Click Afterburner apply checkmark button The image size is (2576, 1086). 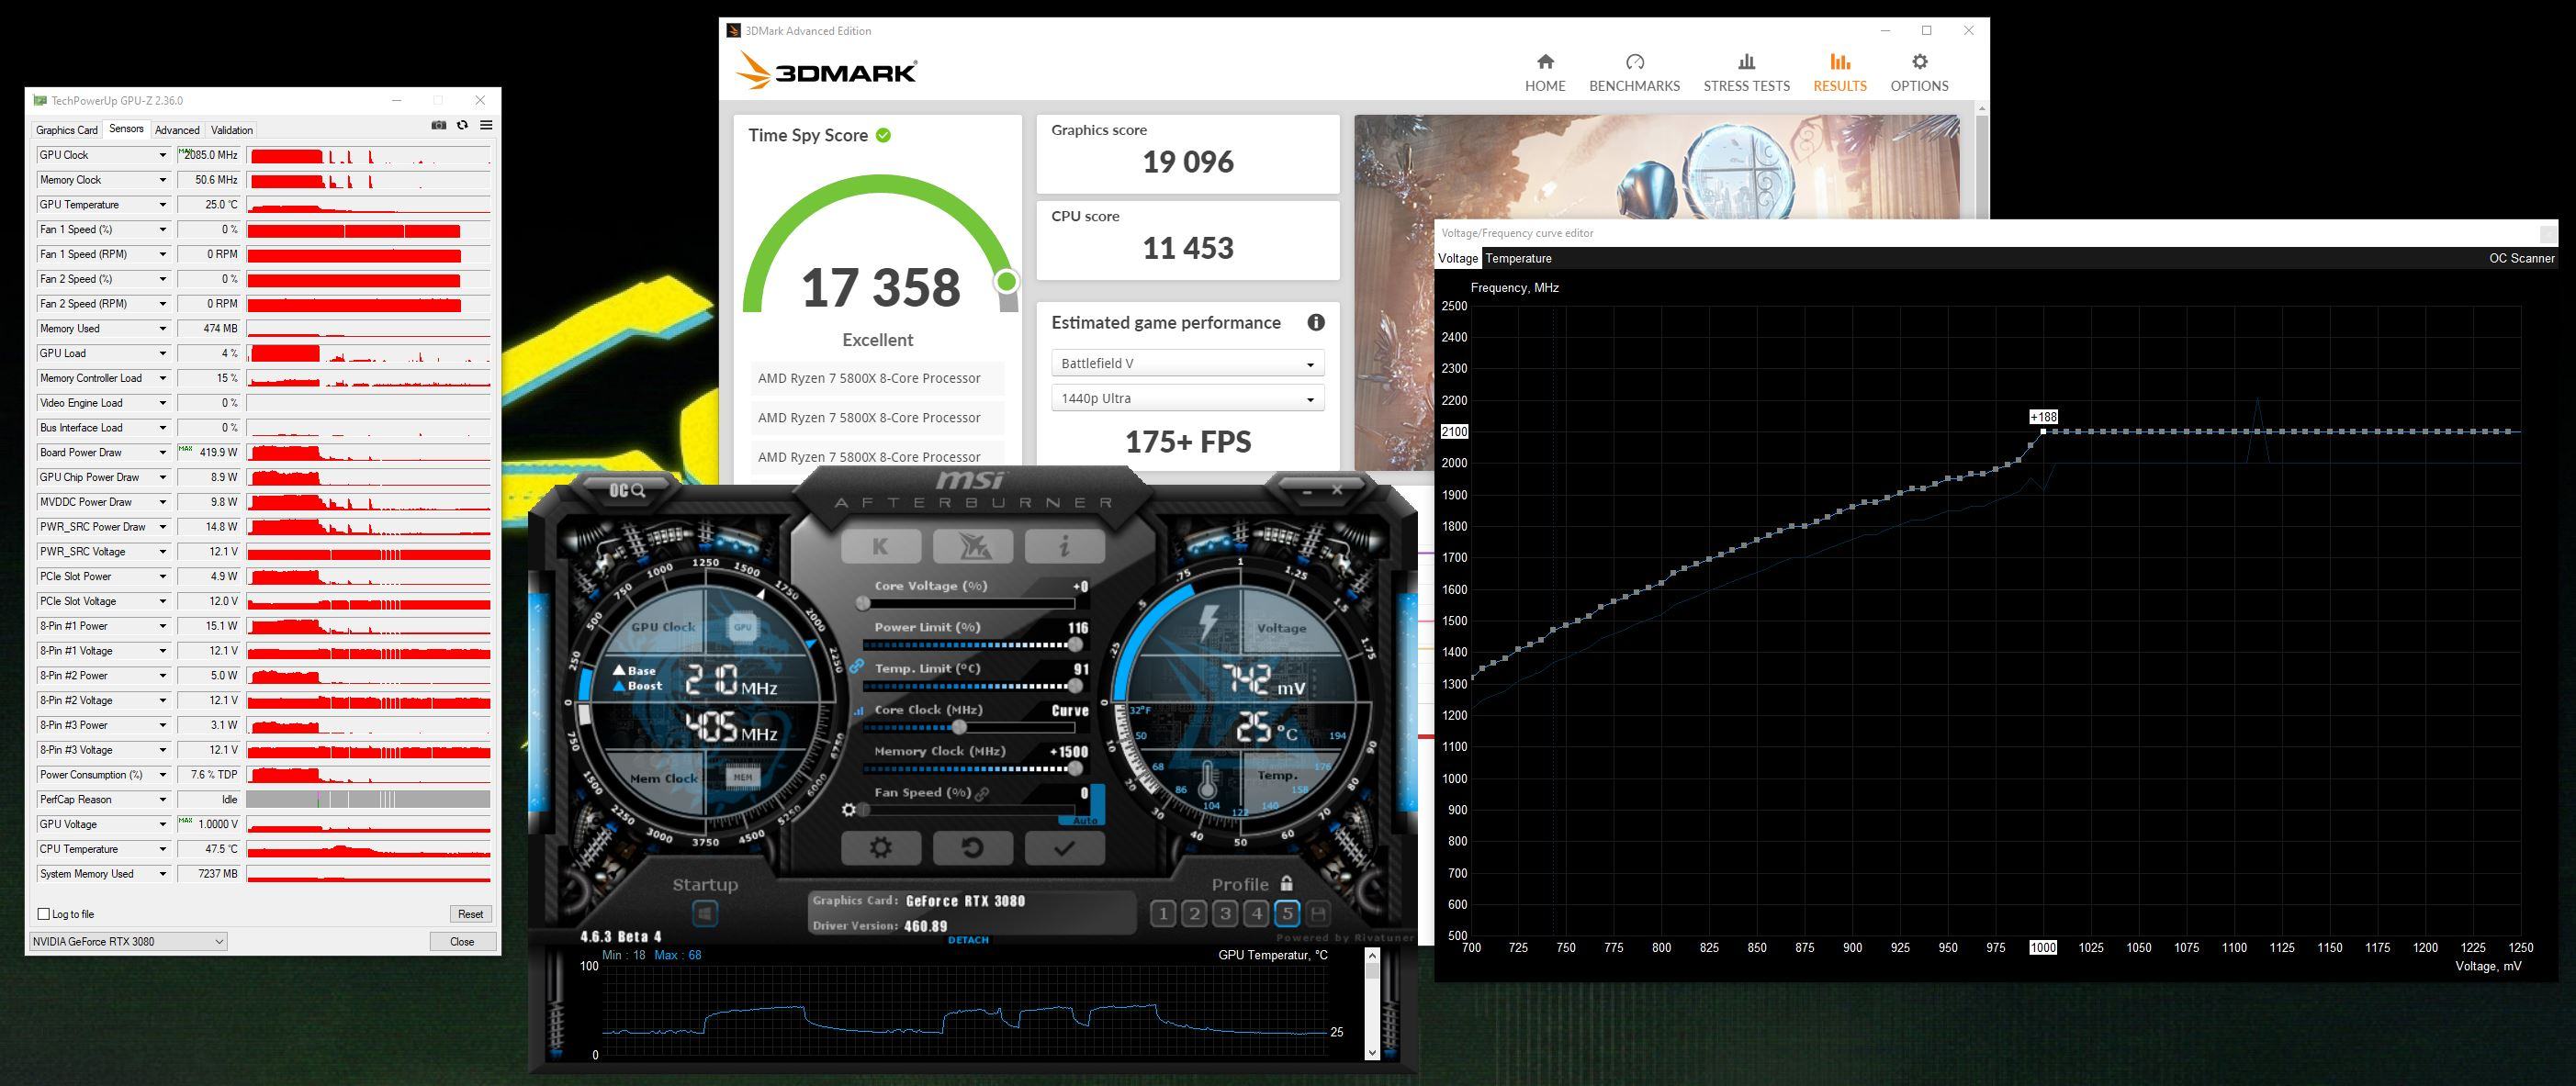1064,848
